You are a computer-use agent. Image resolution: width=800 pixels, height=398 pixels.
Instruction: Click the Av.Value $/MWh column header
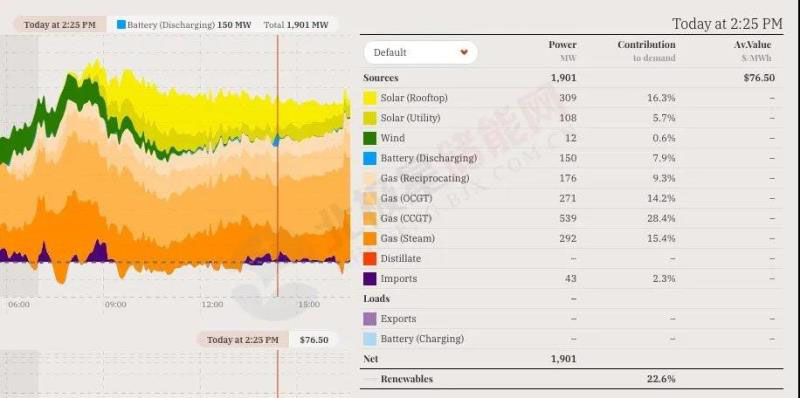pyautogui.click(x=752, y=51)
